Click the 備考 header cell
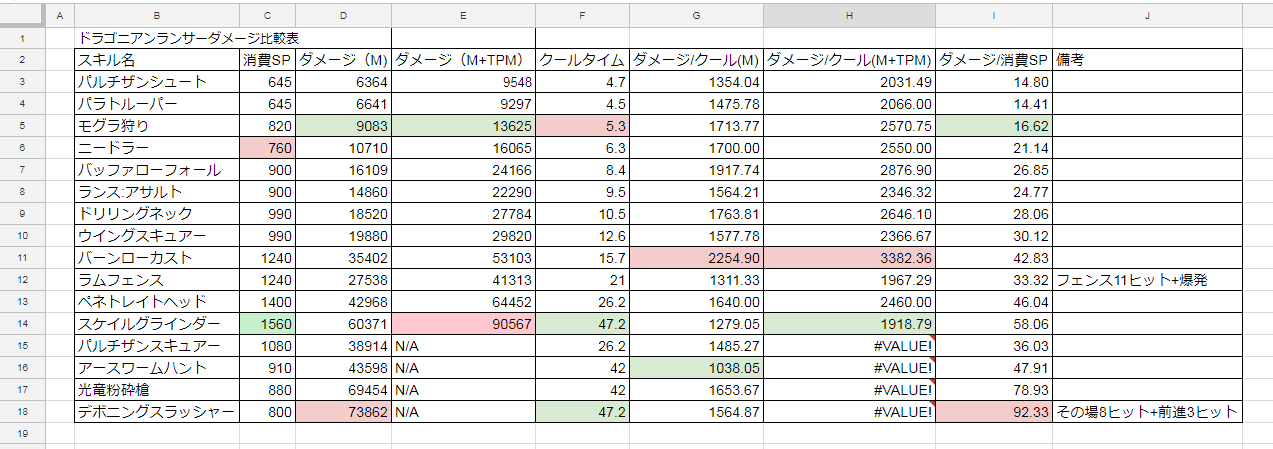The image size is (1273, 449). [x=1147, y=60]
